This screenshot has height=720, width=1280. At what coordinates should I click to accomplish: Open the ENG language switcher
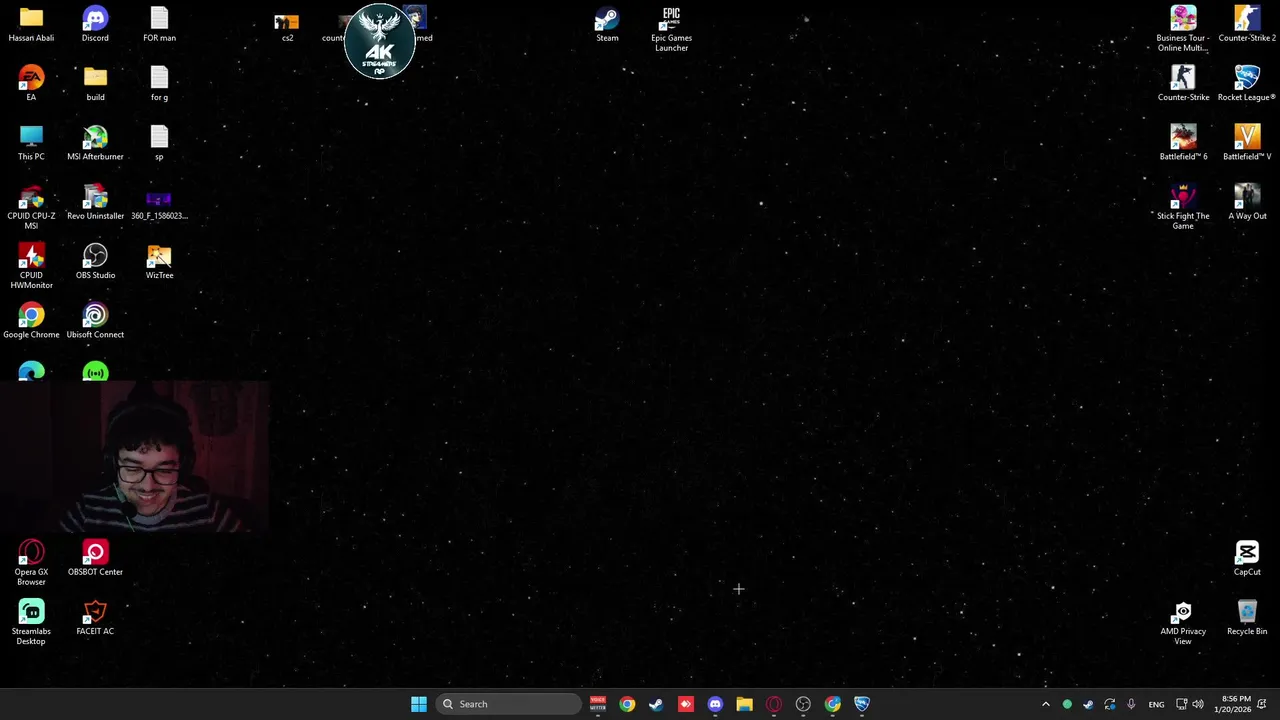click(x=1156, y=704)
